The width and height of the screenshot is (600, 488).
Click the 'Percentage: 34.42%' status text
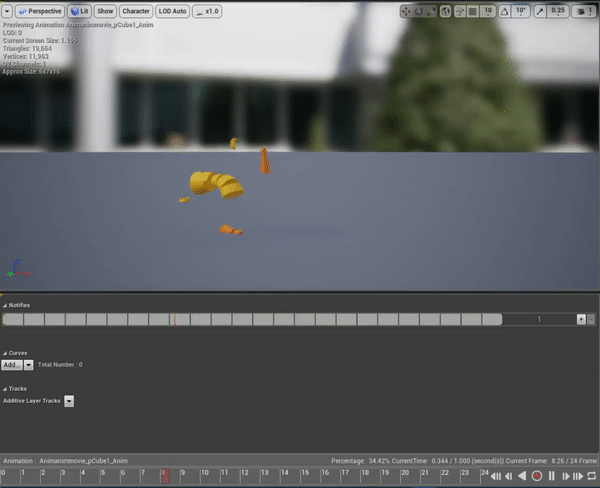point(360,461)
